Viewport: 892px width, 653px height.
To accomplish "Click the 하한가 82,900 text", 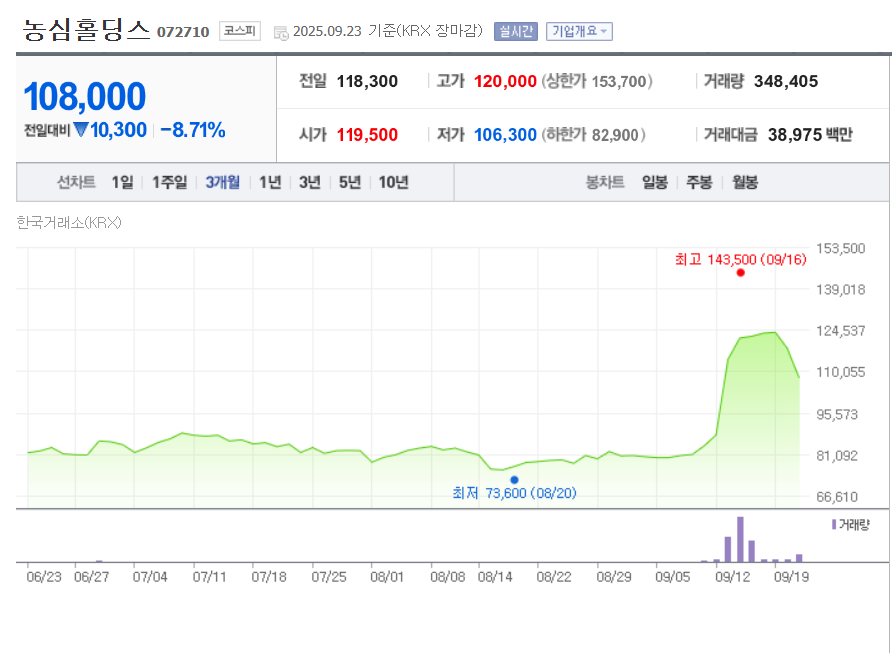I will pyautogui.click(x=593, y=135).
